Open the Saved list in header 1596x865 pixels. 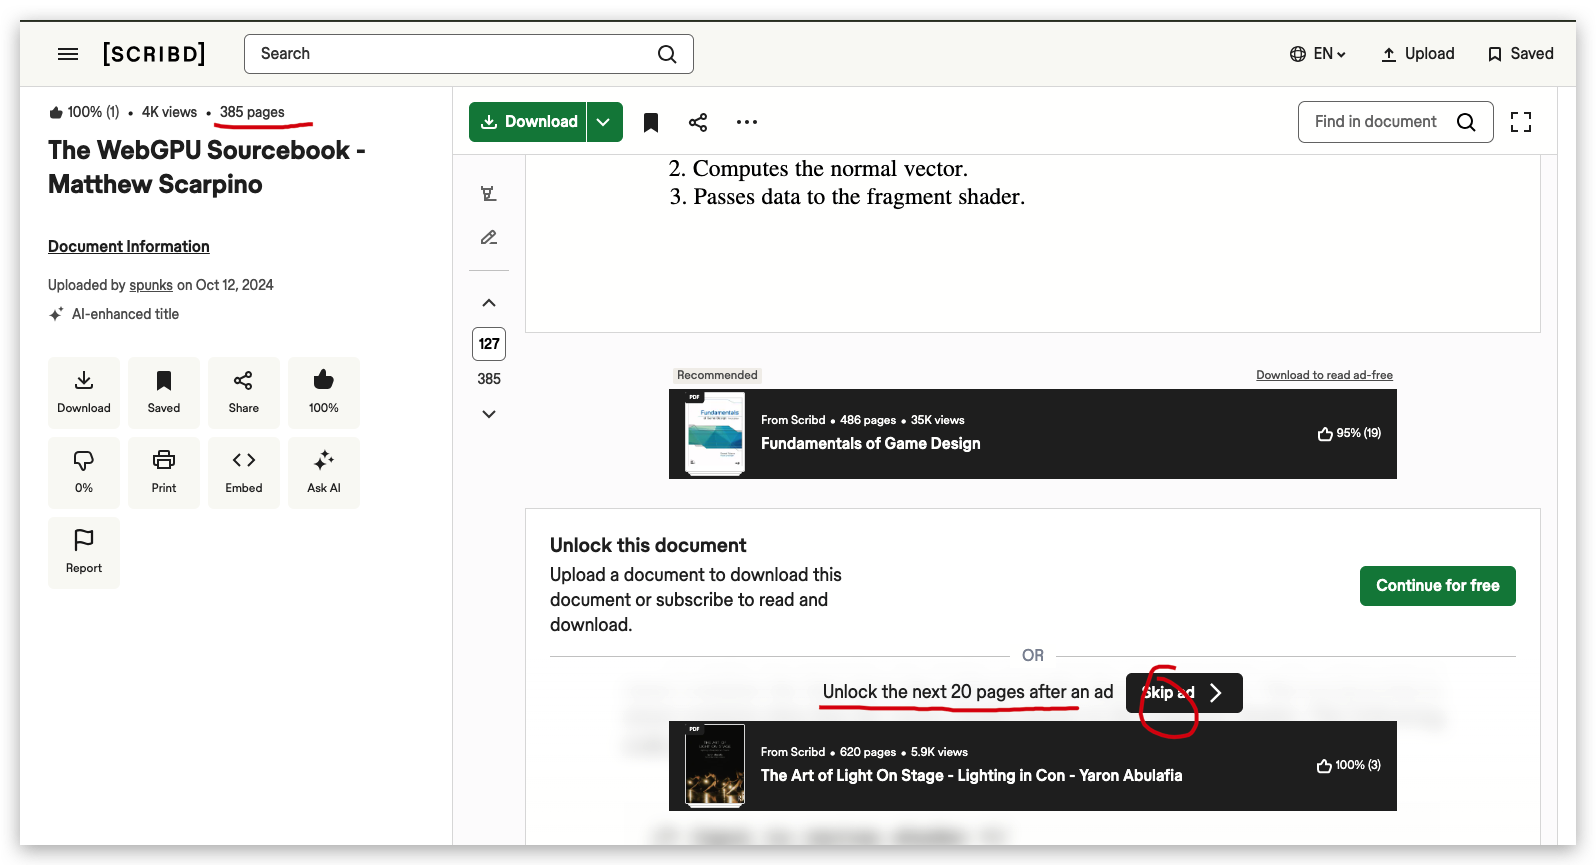[x=1521, y=54]
